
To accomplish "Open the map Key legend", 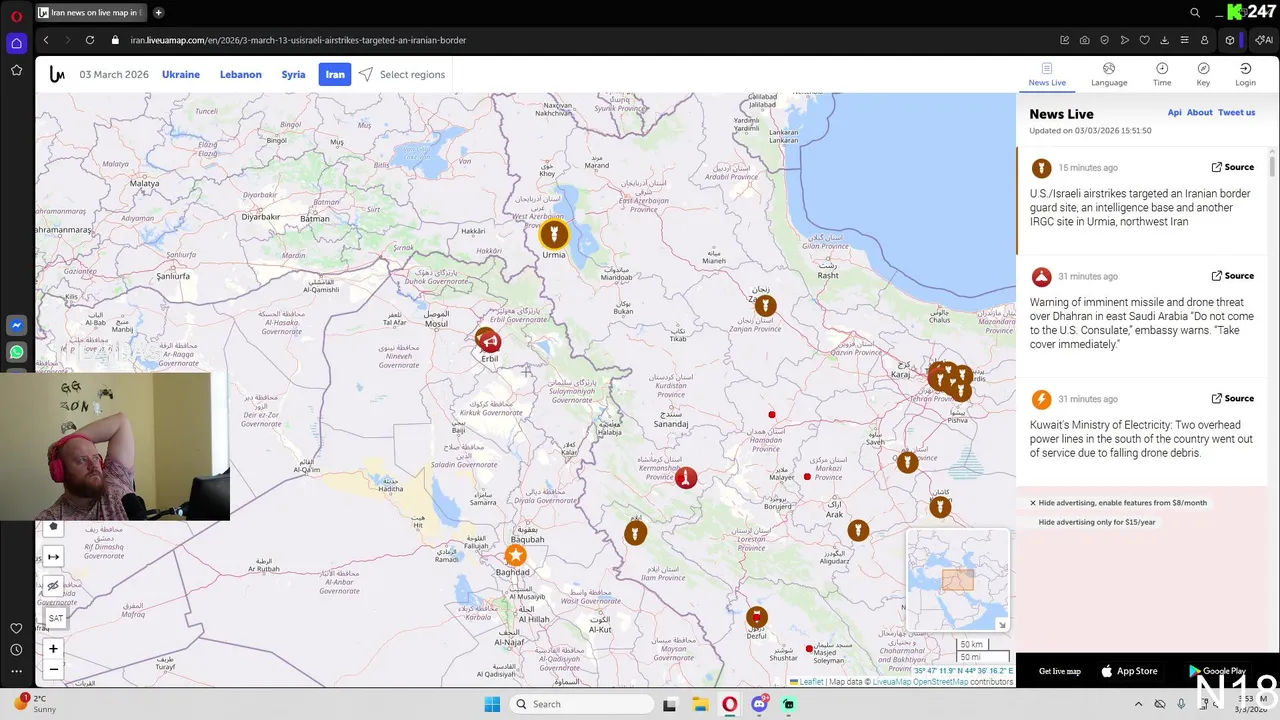I will (x=1203, y=74).
